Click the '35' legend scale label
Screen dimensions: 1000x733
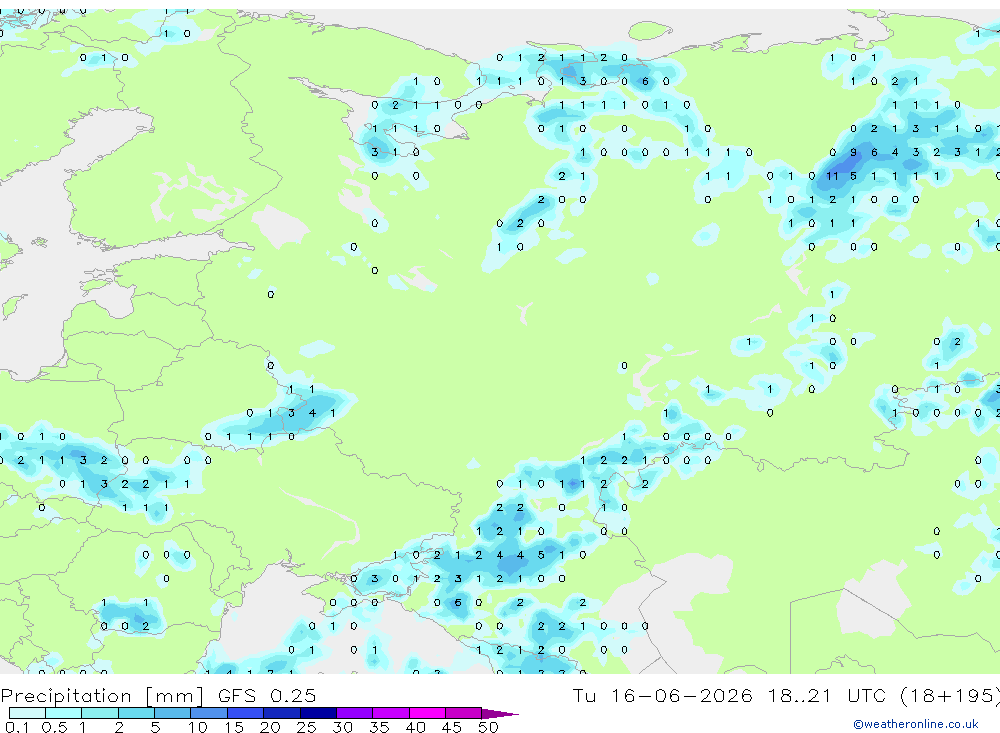click(379, 727)
